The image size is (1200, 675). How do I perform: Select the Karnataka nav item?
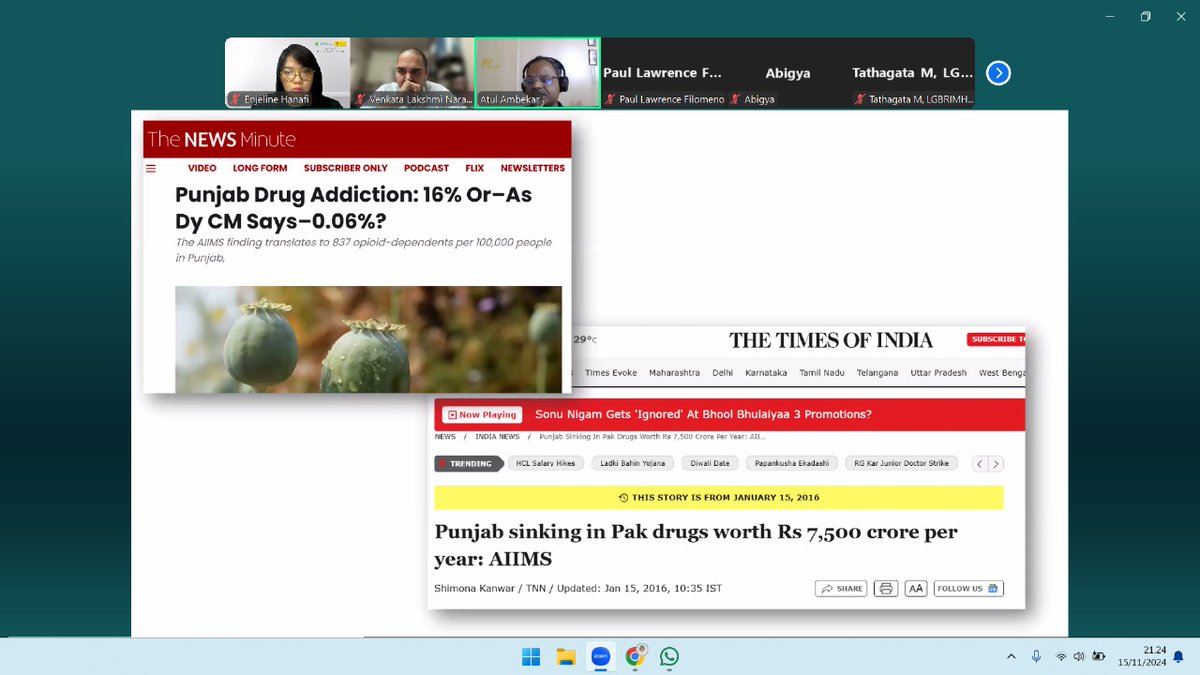click(766, 372)
